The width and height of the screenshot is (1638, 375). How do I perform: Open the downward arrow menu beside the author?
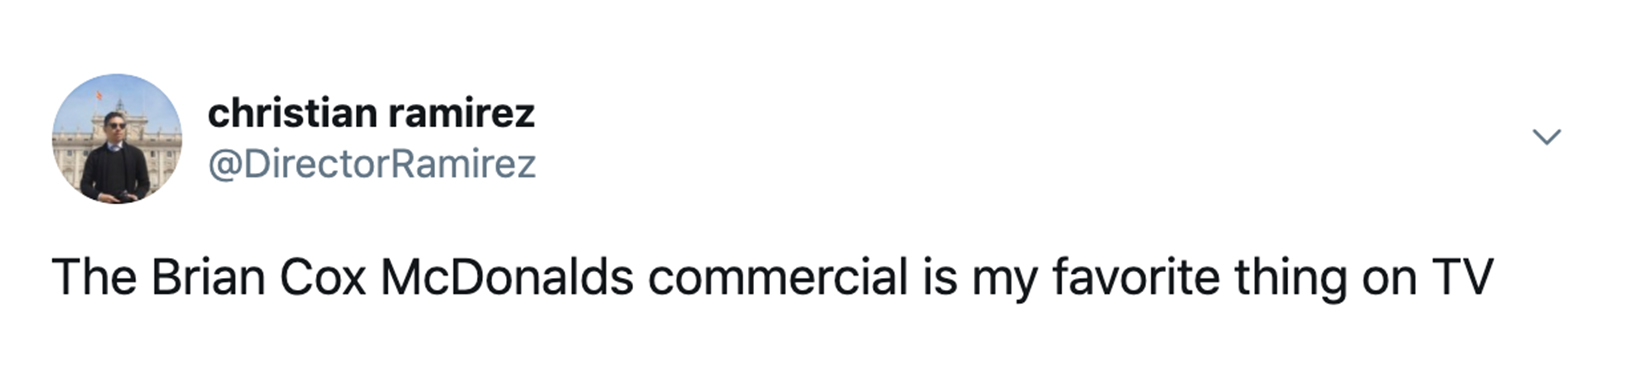point(1546,137)
